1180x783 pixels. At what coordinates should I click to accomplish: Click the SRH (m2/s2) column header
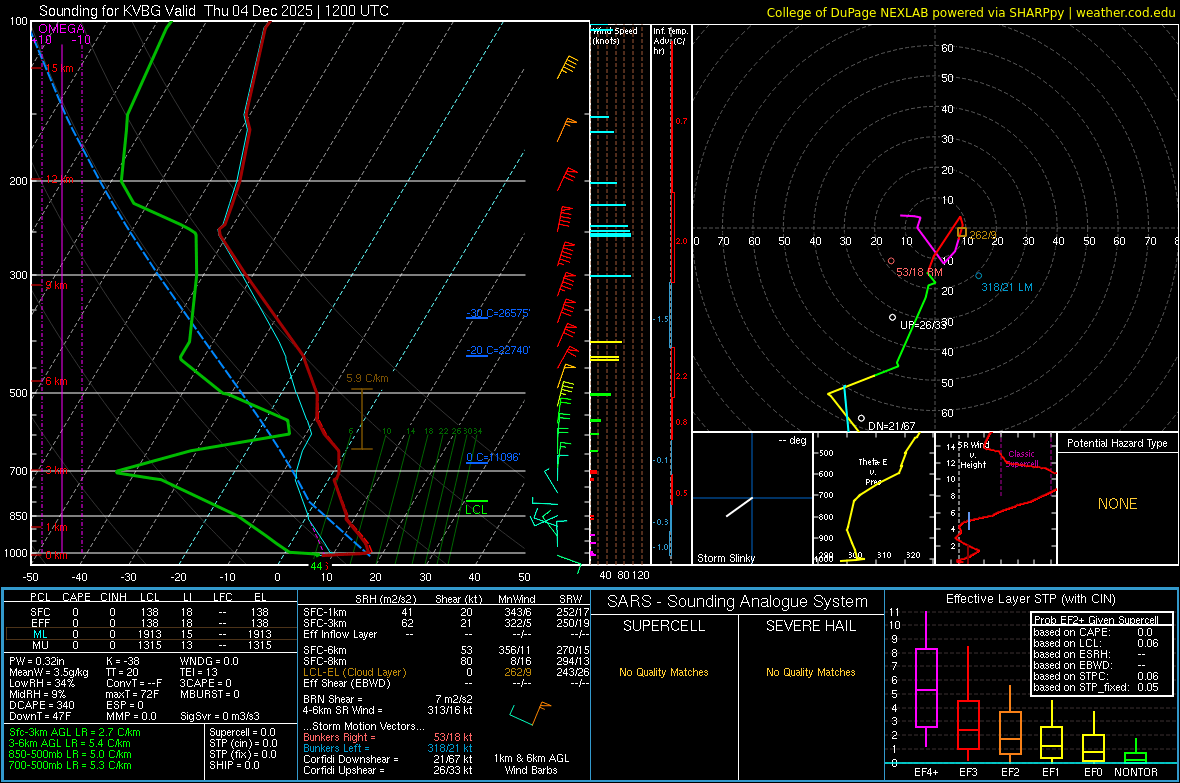(x=386, y=599)
